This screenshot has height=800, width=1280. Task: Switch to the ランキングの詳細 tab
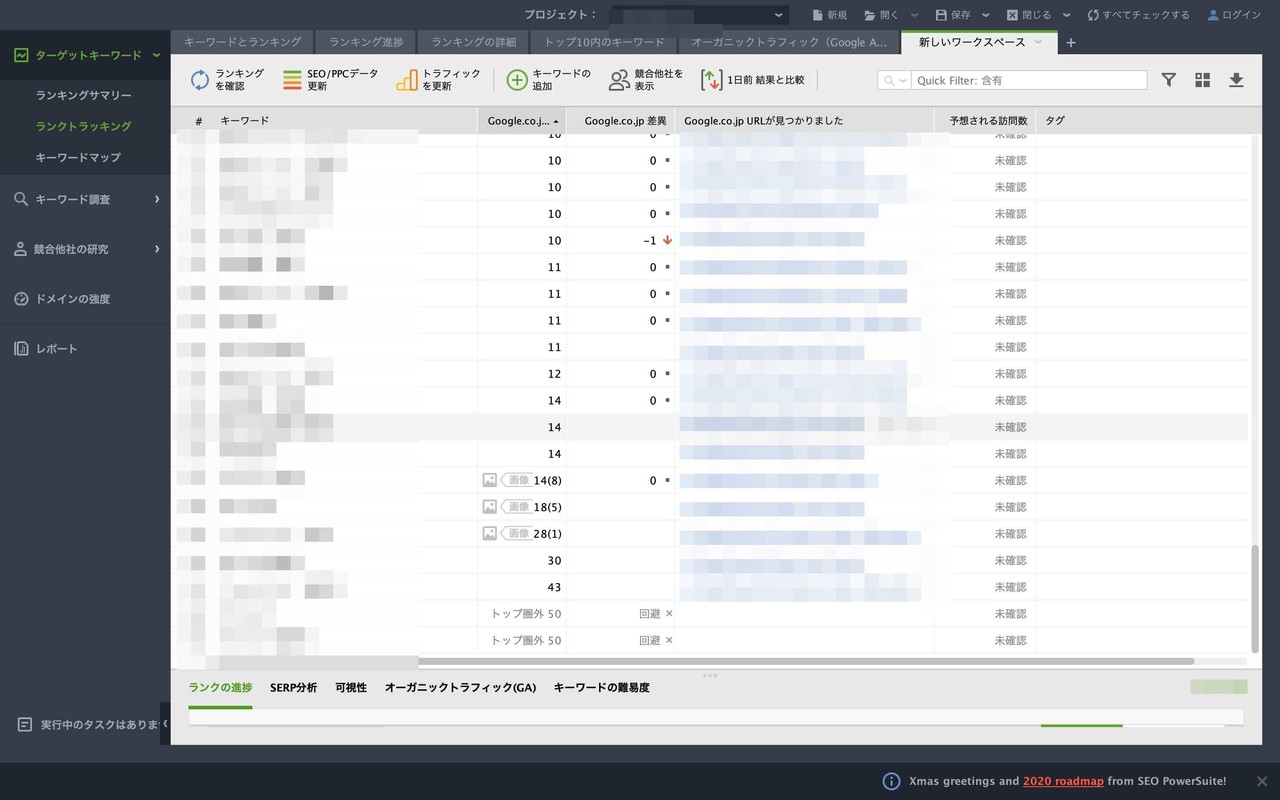(x=474, y=42)
